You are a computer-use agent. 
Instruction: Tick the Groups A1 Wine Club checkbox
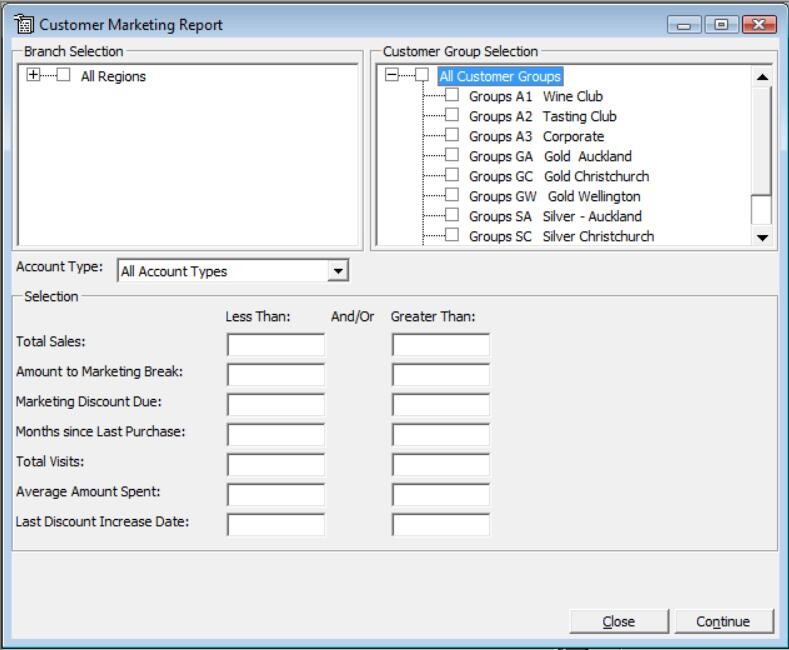coord(452,95)
